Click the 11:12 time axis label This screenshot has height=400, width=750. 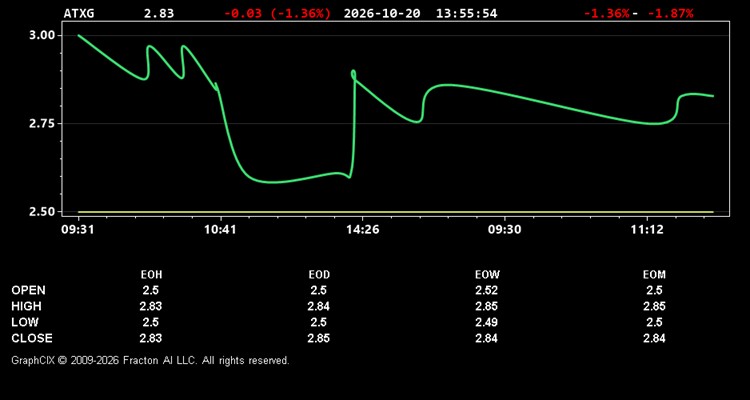pyautogui.click(x=647, y=230)
